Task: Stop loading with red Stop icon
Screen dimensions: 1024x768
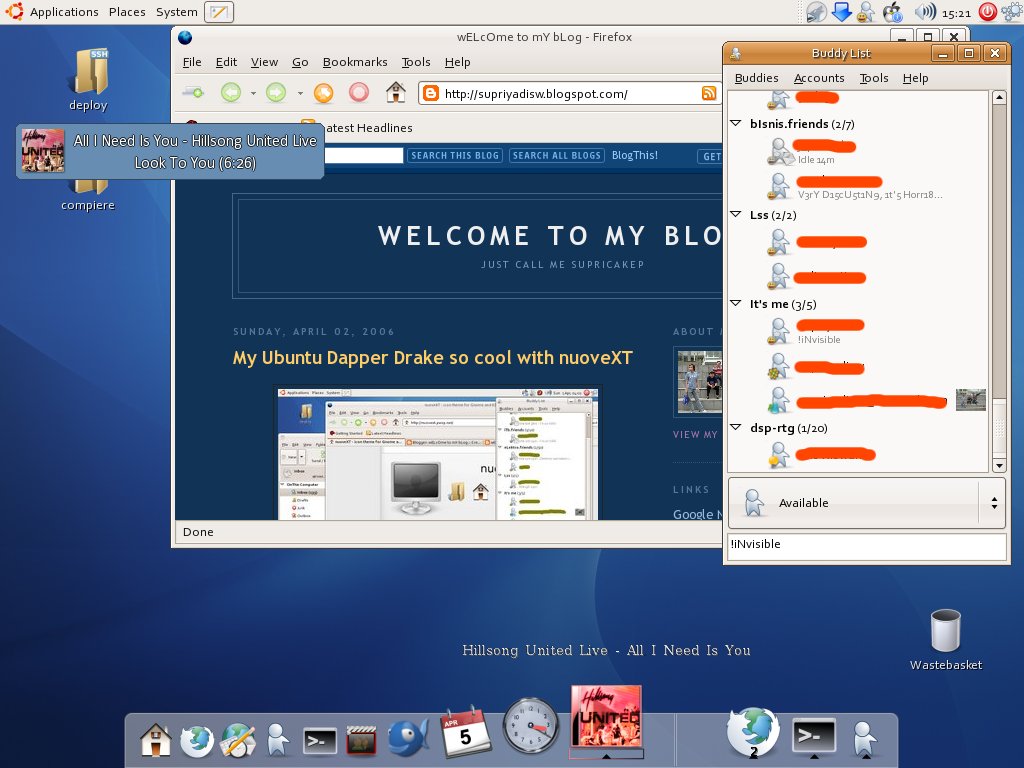Action: pos(359,93)
